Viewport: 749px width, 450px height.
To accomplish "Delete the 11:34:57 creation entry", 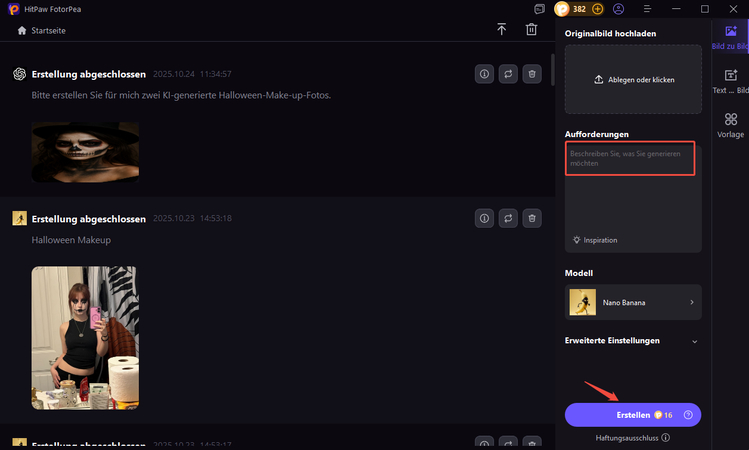I will pos(533,74).
